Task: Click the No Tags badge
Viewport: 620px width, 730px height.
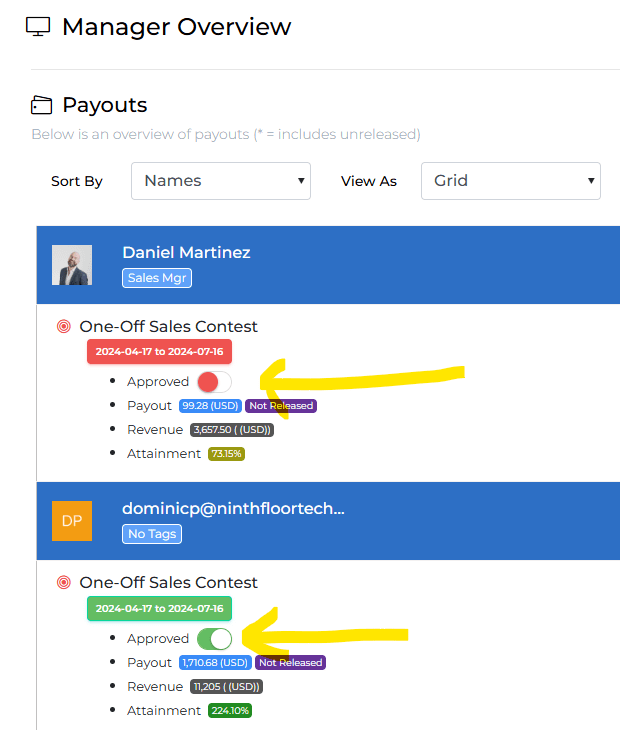Action: coord(152,534)
